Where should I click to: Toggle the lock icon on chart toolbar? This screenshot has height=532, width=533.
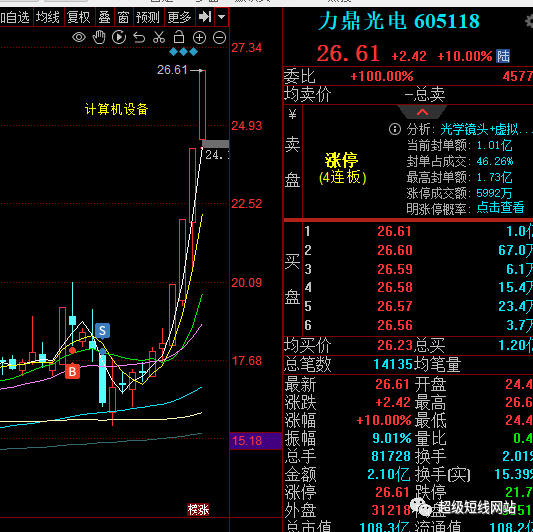point(179,37)
